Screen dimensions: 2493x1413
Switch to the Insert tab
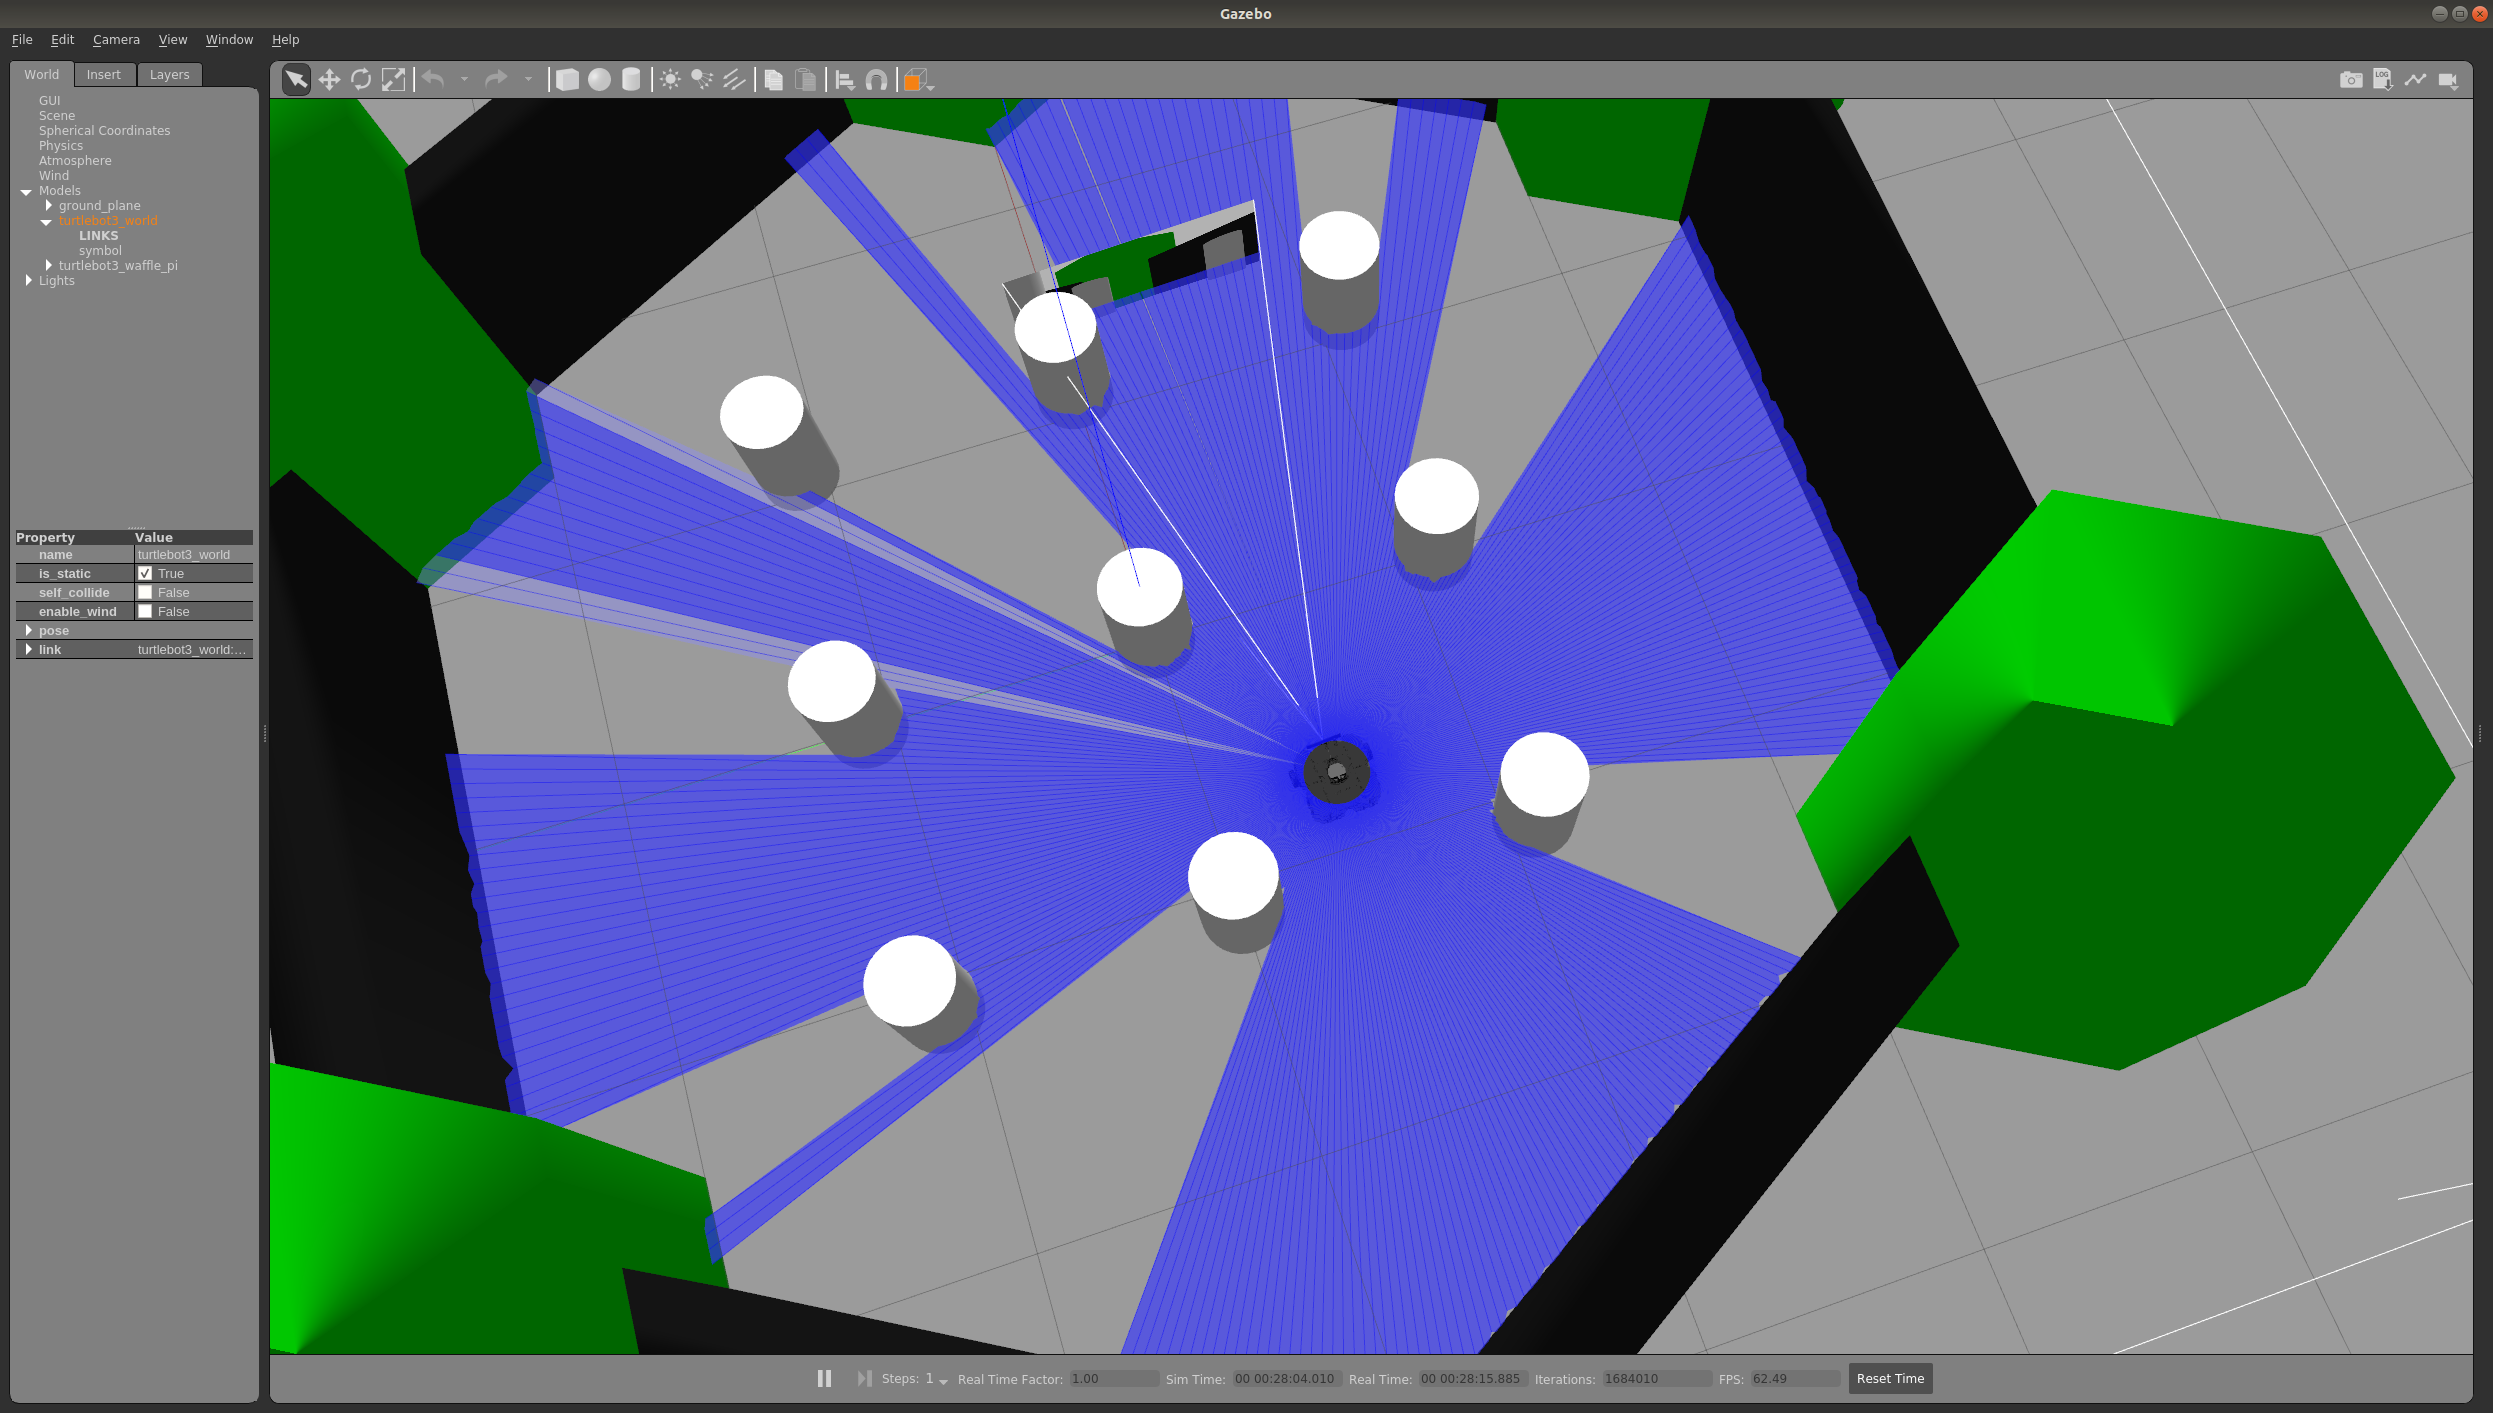coord(103,75)
